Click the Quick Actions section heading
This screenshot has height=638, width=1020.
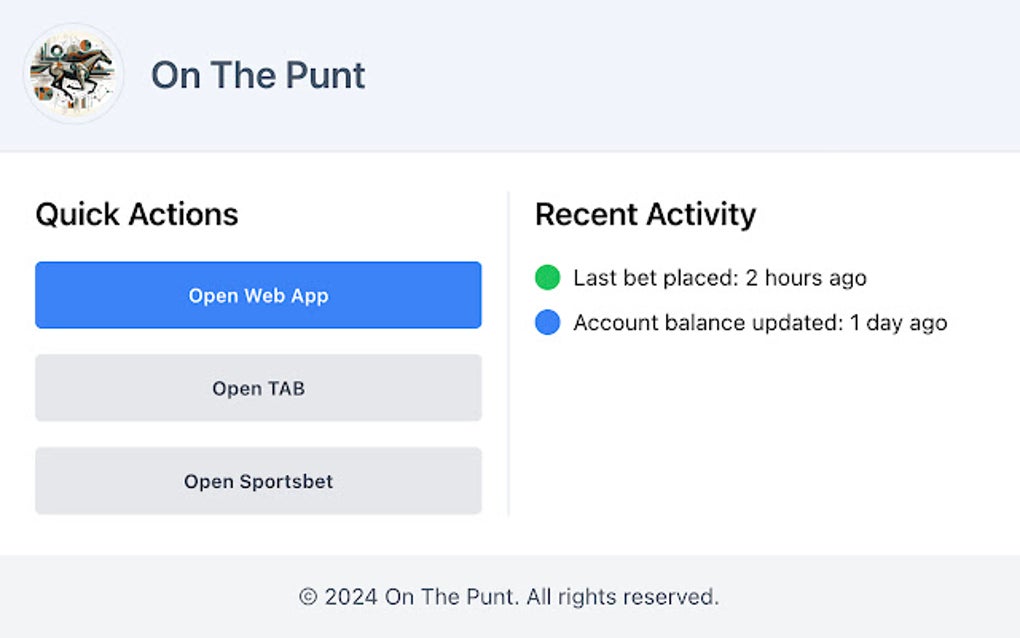pos(136,214)
